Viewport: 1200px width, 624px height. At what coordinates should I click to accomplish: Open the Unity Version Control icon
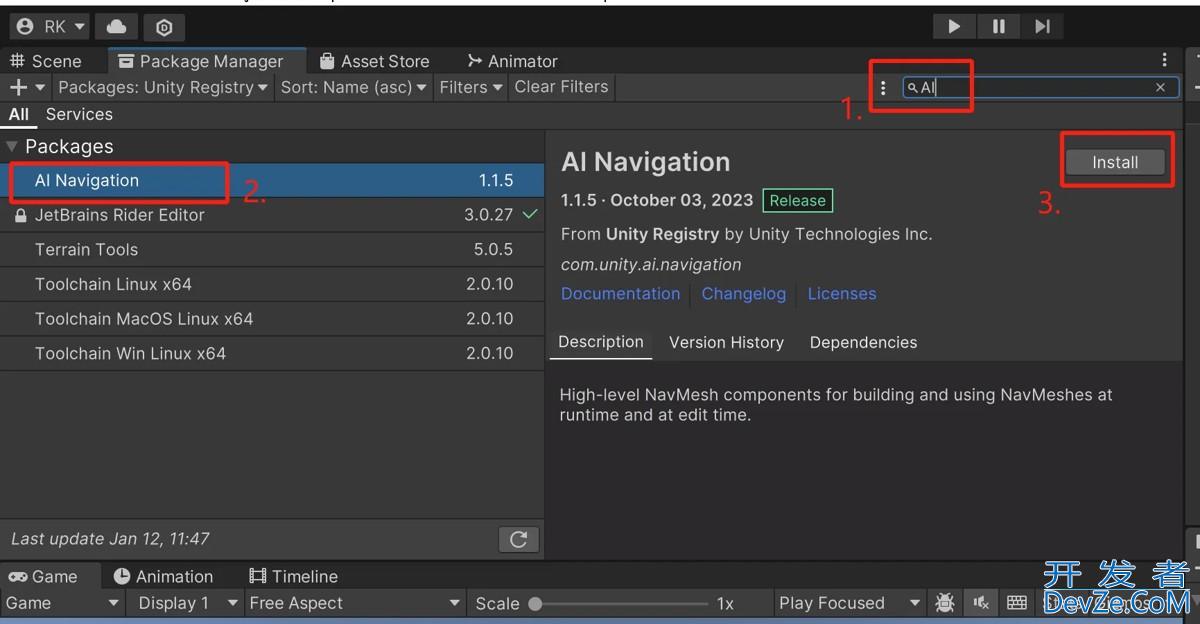(165, 26)
